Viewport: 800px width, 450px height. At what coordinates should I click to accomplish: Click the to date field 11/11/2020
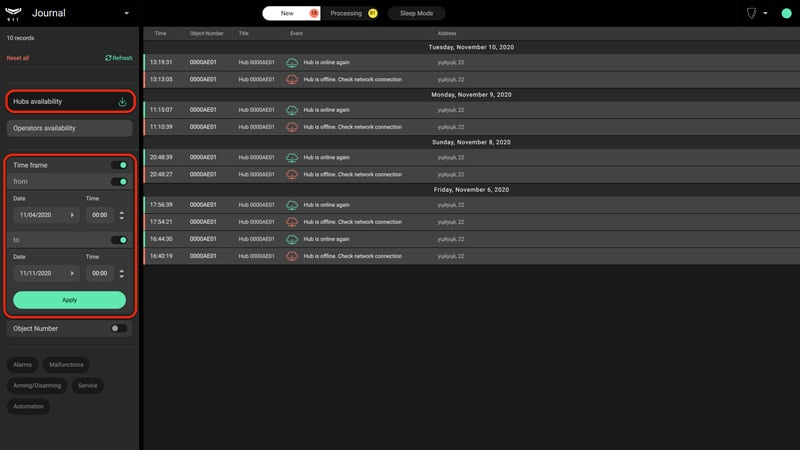(x=46, y=273)
